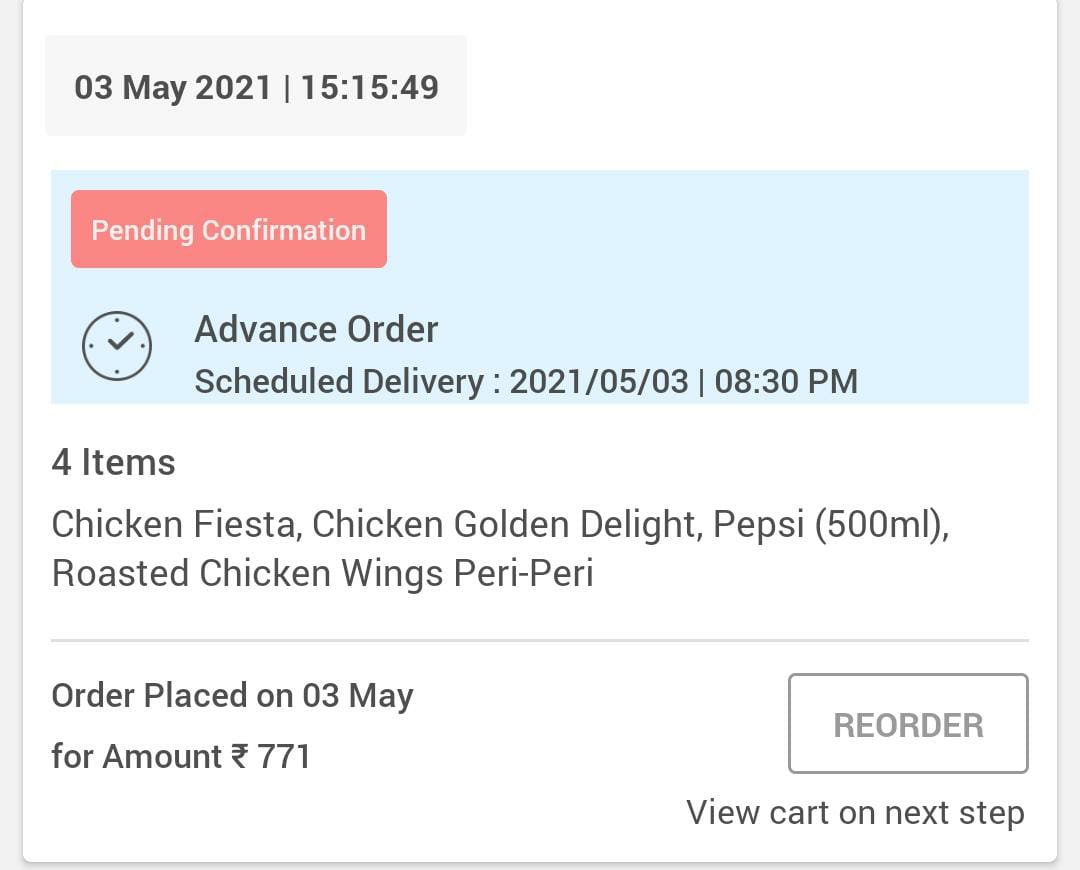The image size is (1080, 870).
Task: Click the clock checkmark icon
Action: (116, 346)
